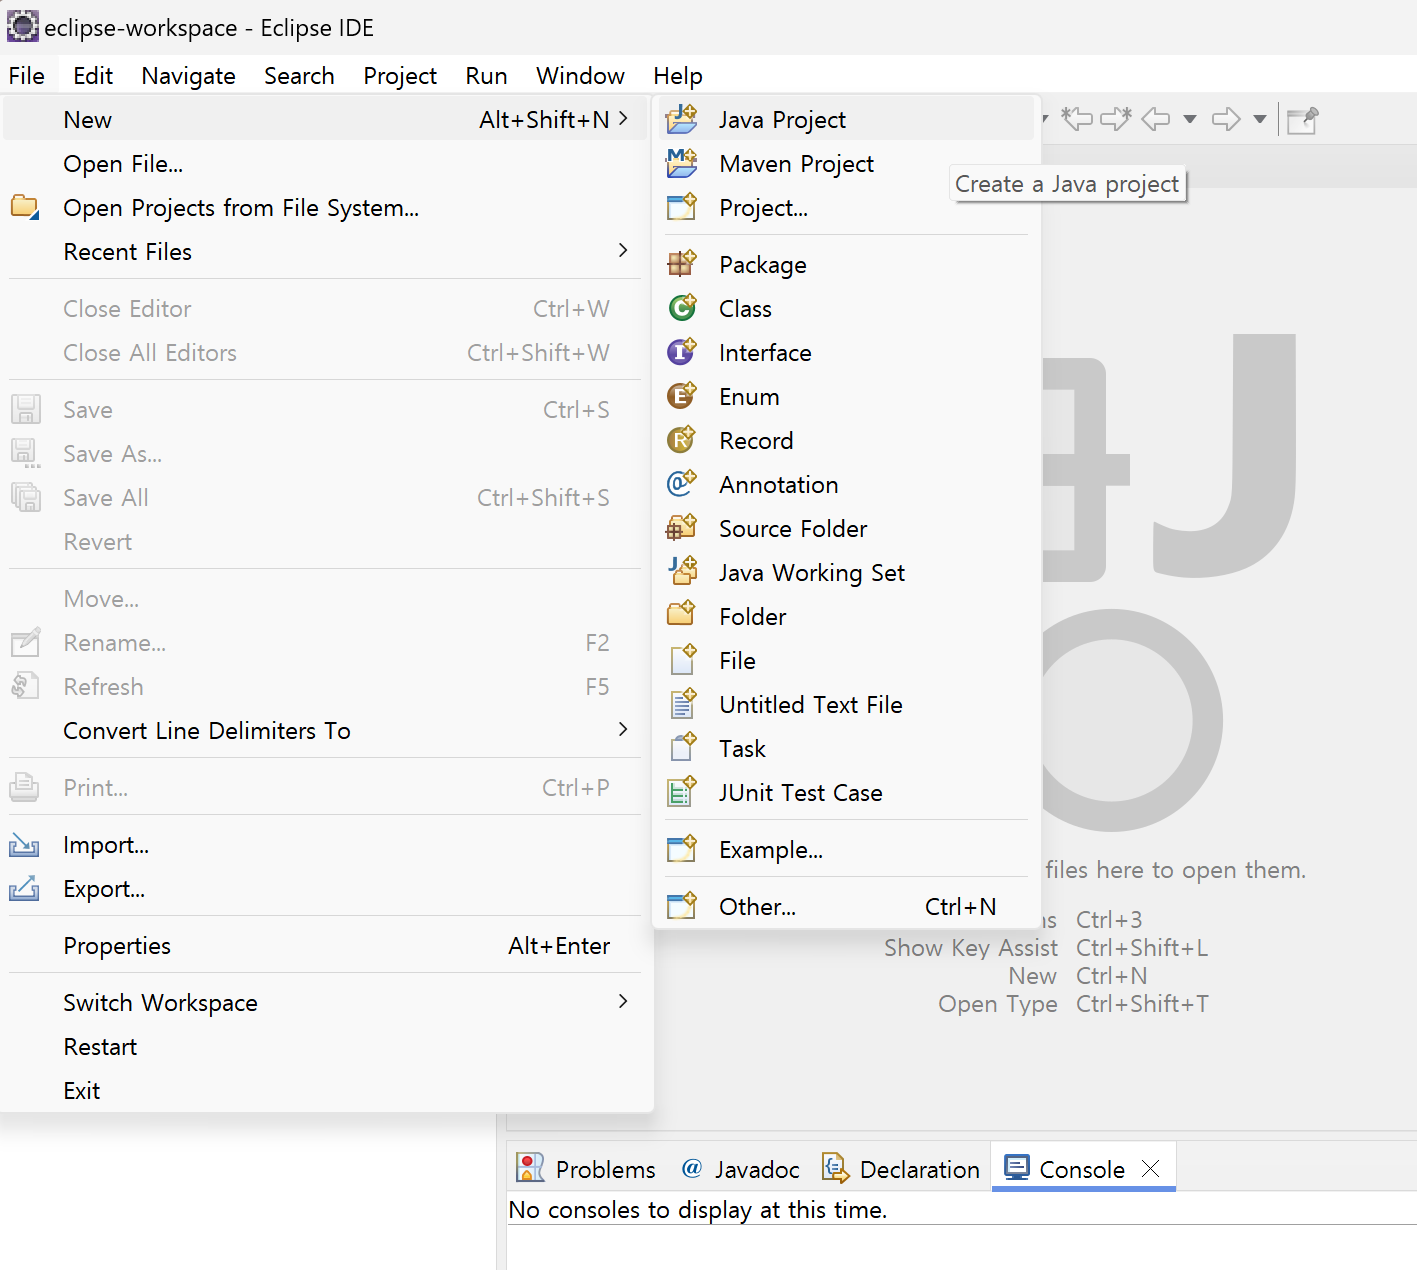1417x1270 pixels.
Task: Expand the New submenu arrow
Action: coord(623,118)
